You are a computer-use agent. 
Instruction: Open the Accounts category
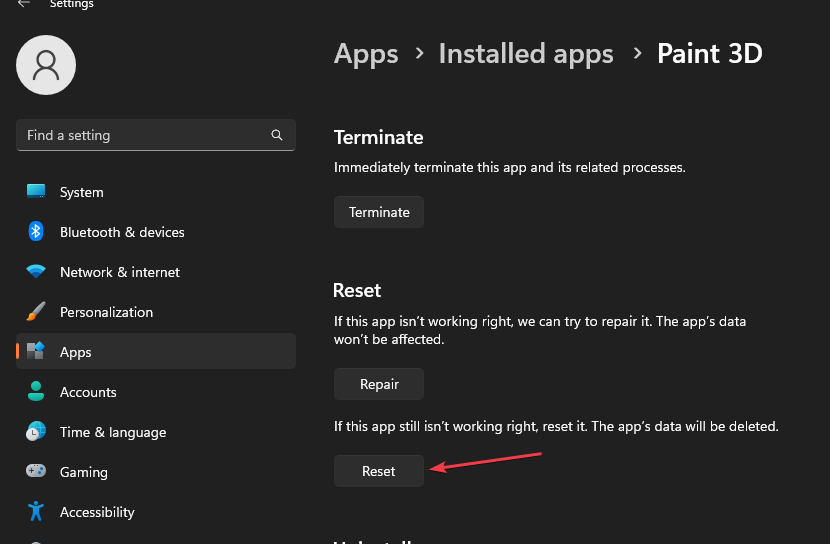click(156, 392)
